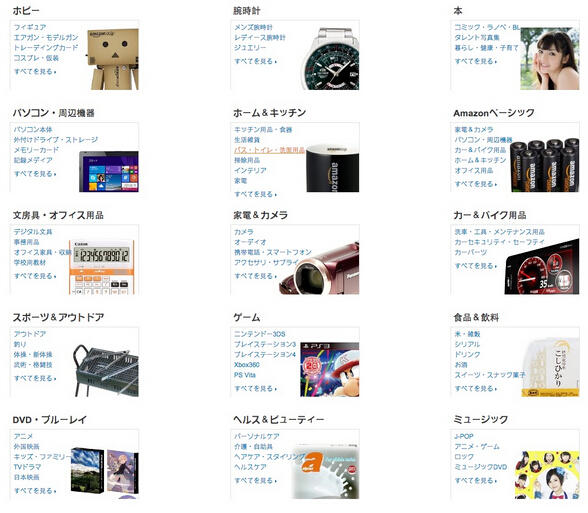Go to レディース腕時計
Viewport: 588px width, 513px height.
pyautogui.click(x=260, y=38)
